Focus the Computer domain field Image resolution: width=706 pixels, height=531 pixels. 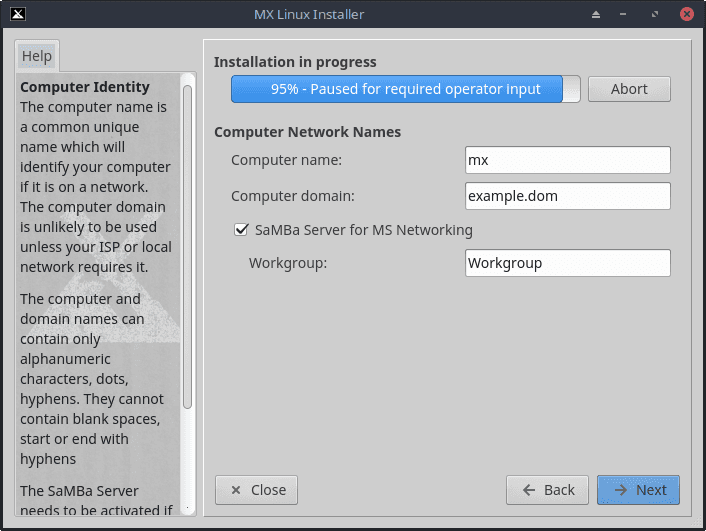point(567,196)
